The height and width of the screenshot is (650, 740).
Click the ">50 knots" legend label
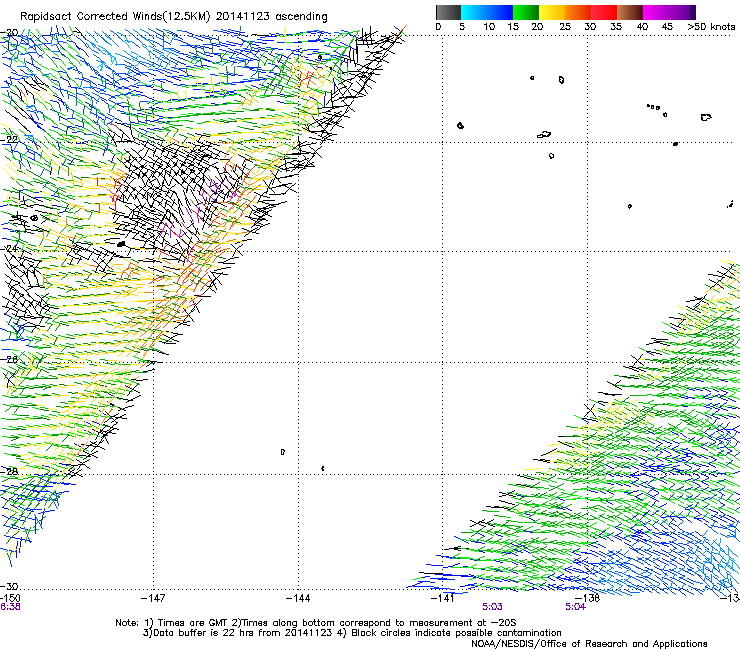pyautogui.click(x=711, y=27)
